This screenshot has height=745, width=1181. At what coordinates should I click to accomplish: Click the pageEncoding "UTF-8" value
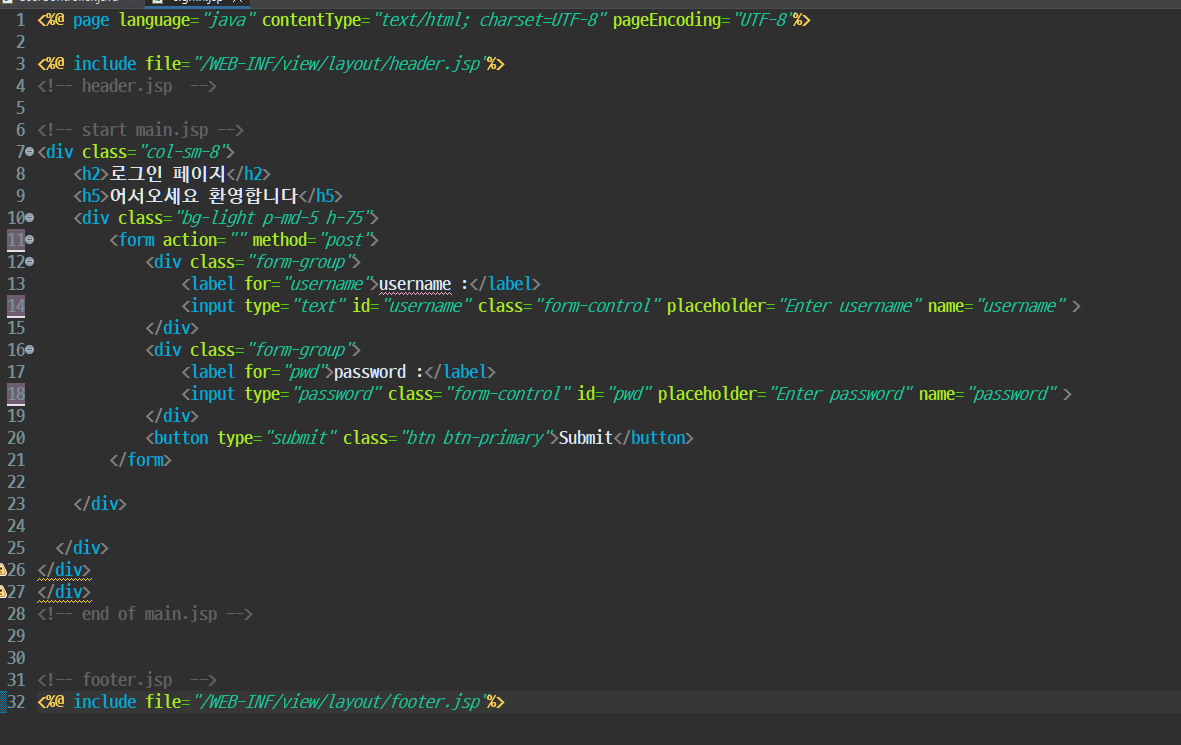[762, 20]
